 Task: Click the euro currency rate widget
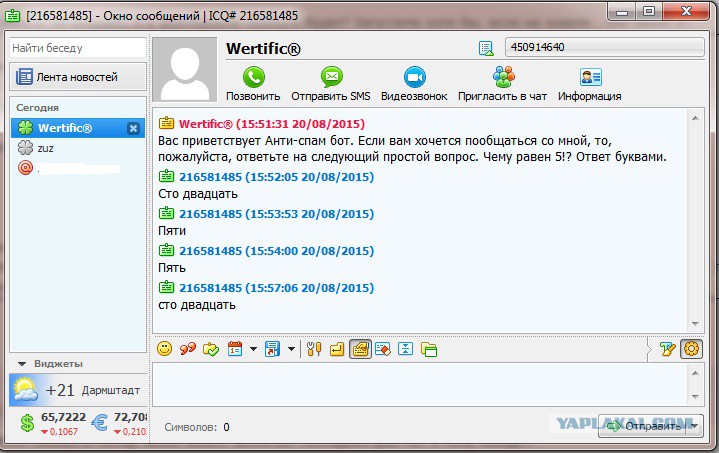[119, 423]
